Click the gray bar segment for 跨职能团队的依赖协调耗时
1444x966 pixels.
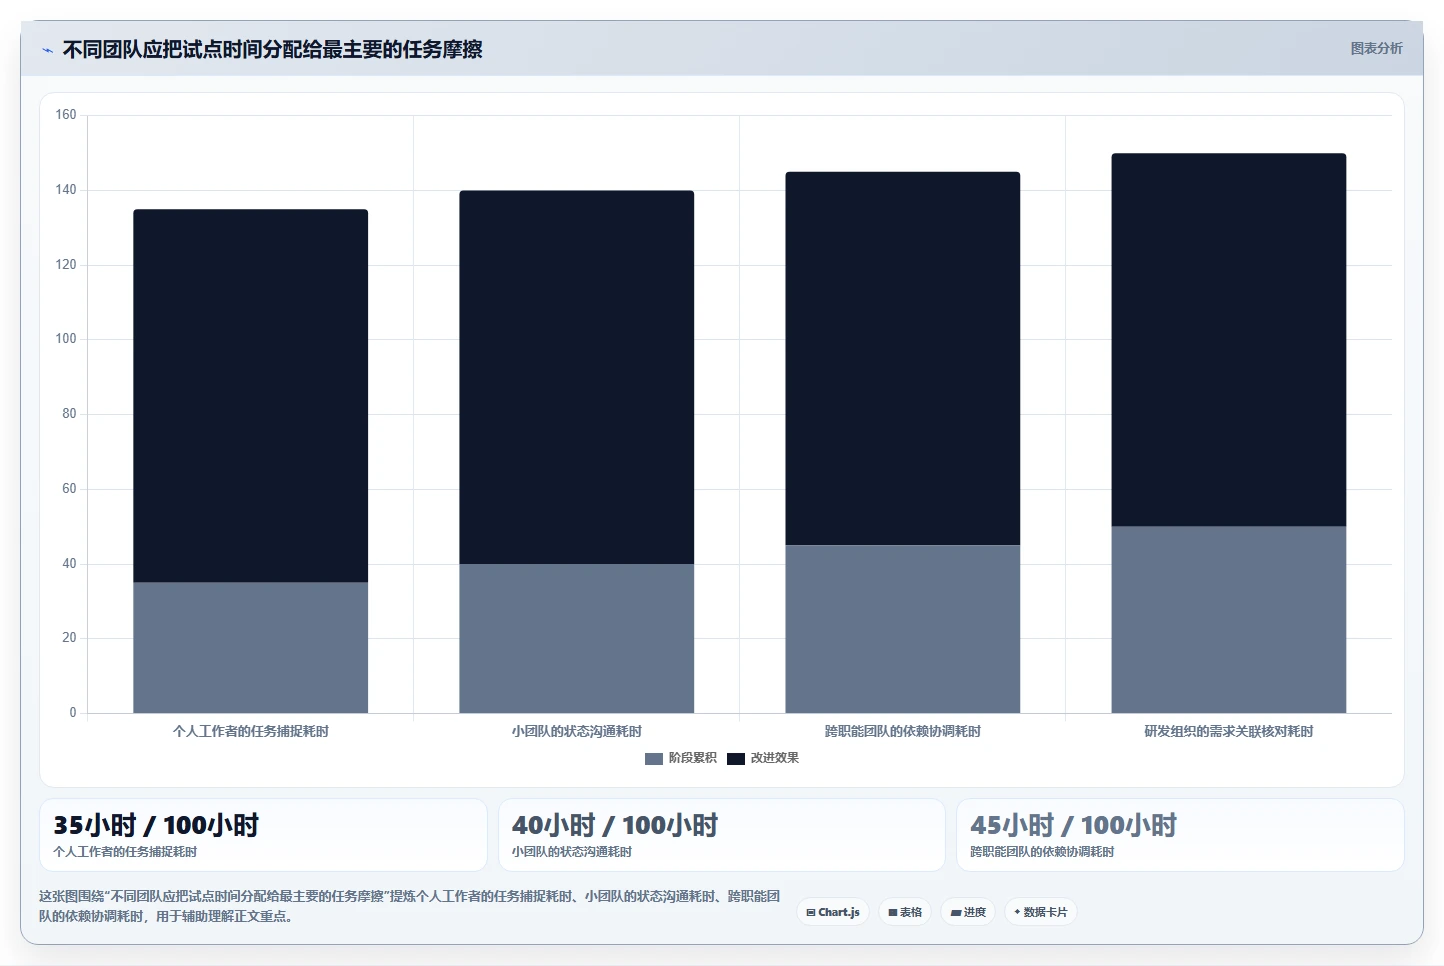click(903, 629)
